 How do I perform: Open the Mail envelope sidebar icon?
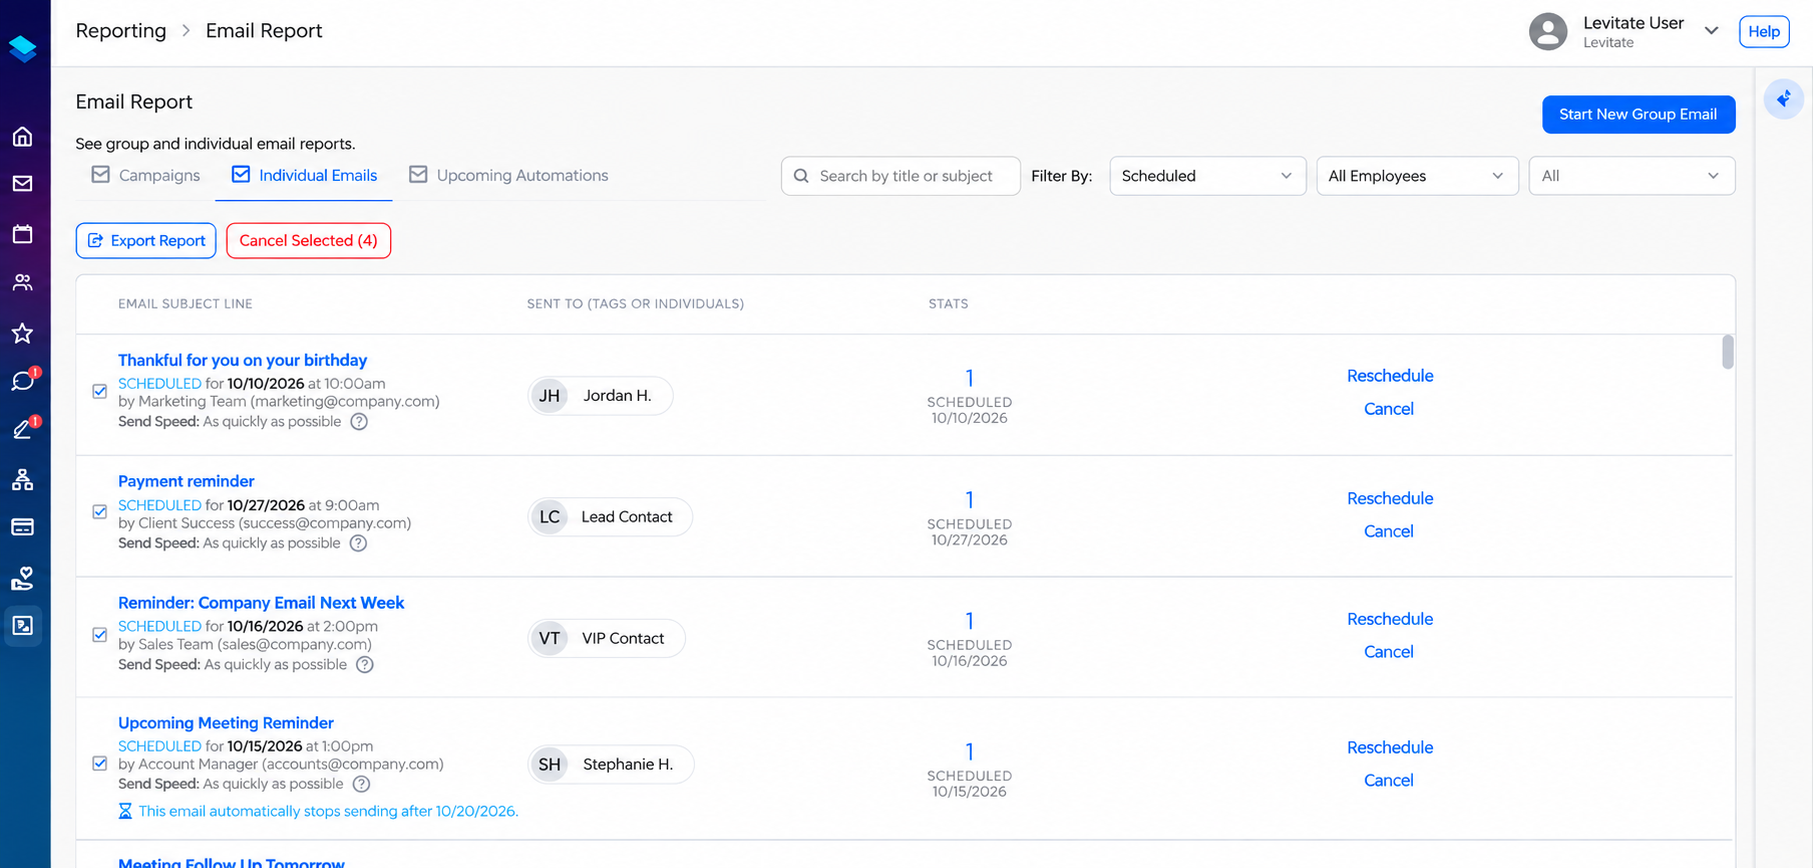pos(23,184)
